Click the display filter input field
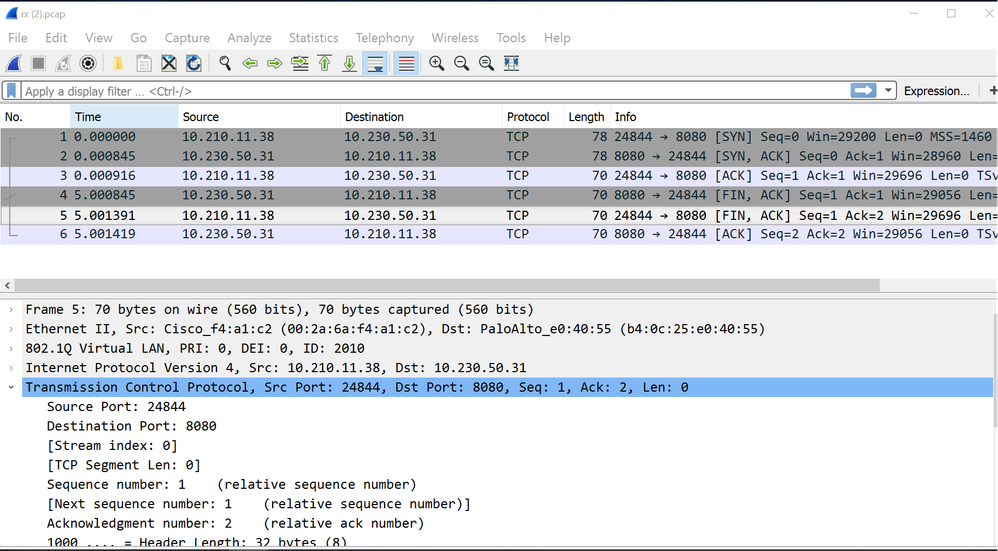Screen dimensions: 998x551 coord(430,91)
